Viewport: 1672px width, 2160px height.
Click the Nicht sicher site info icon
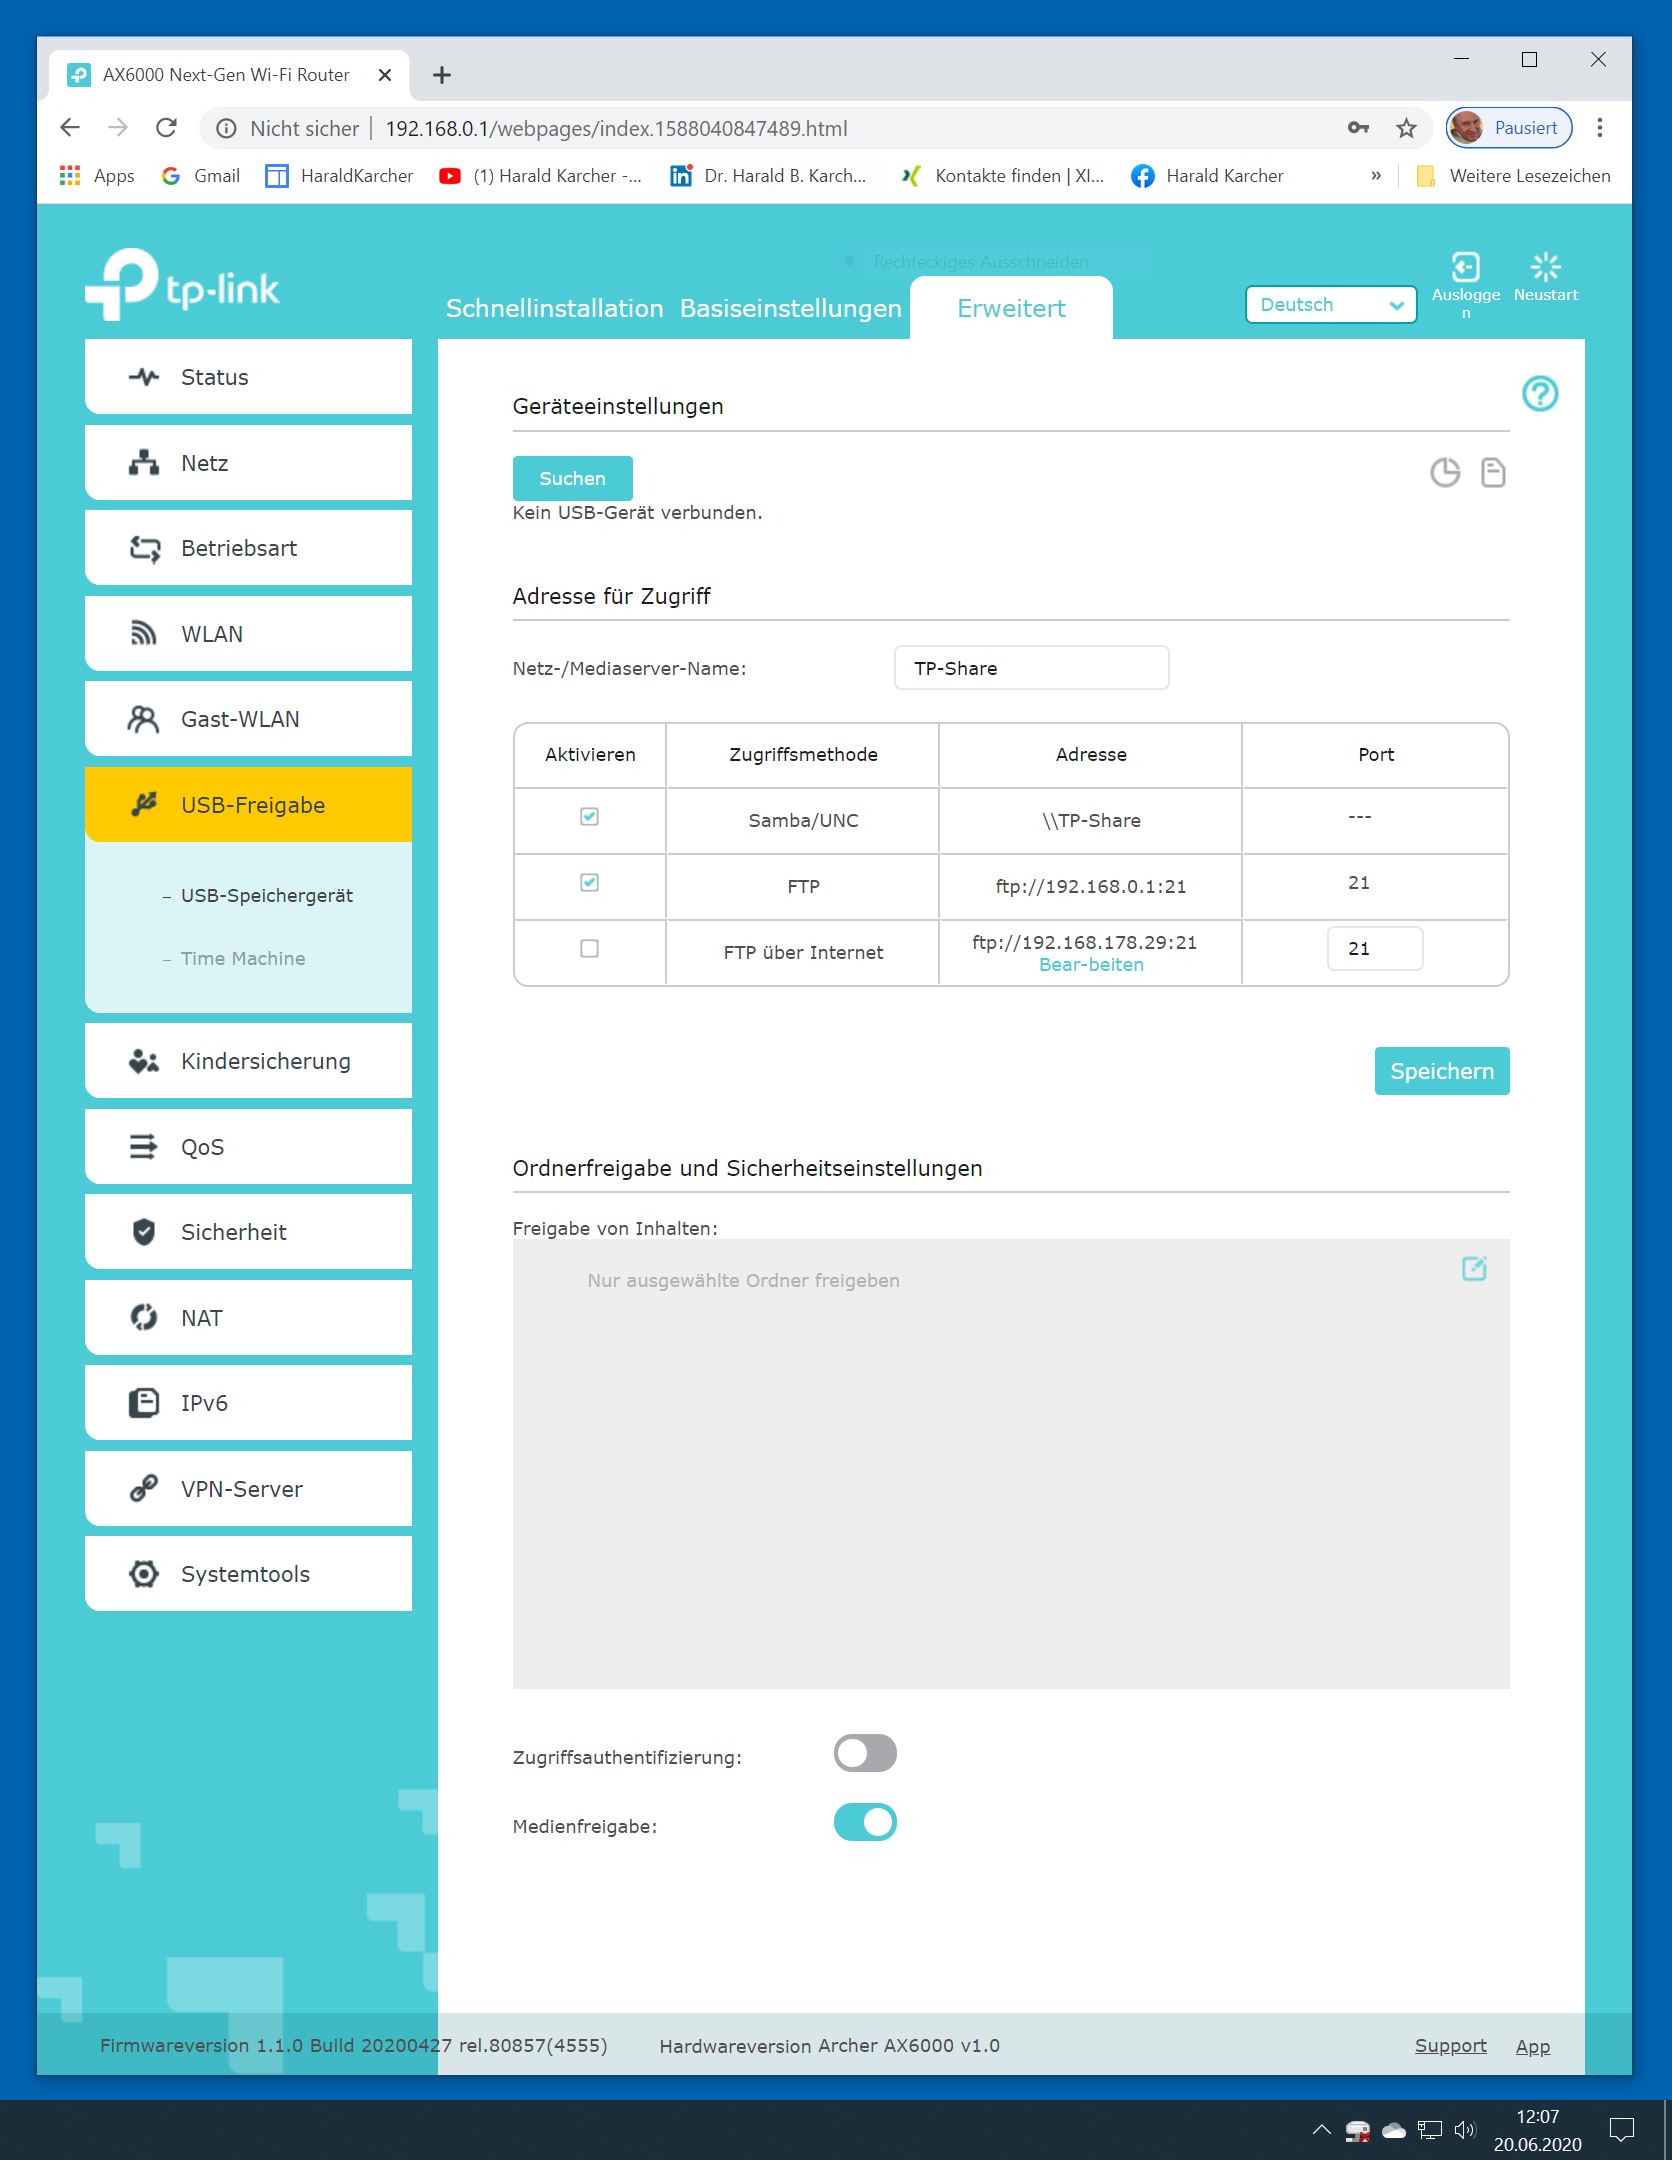(x=227, y=128)
